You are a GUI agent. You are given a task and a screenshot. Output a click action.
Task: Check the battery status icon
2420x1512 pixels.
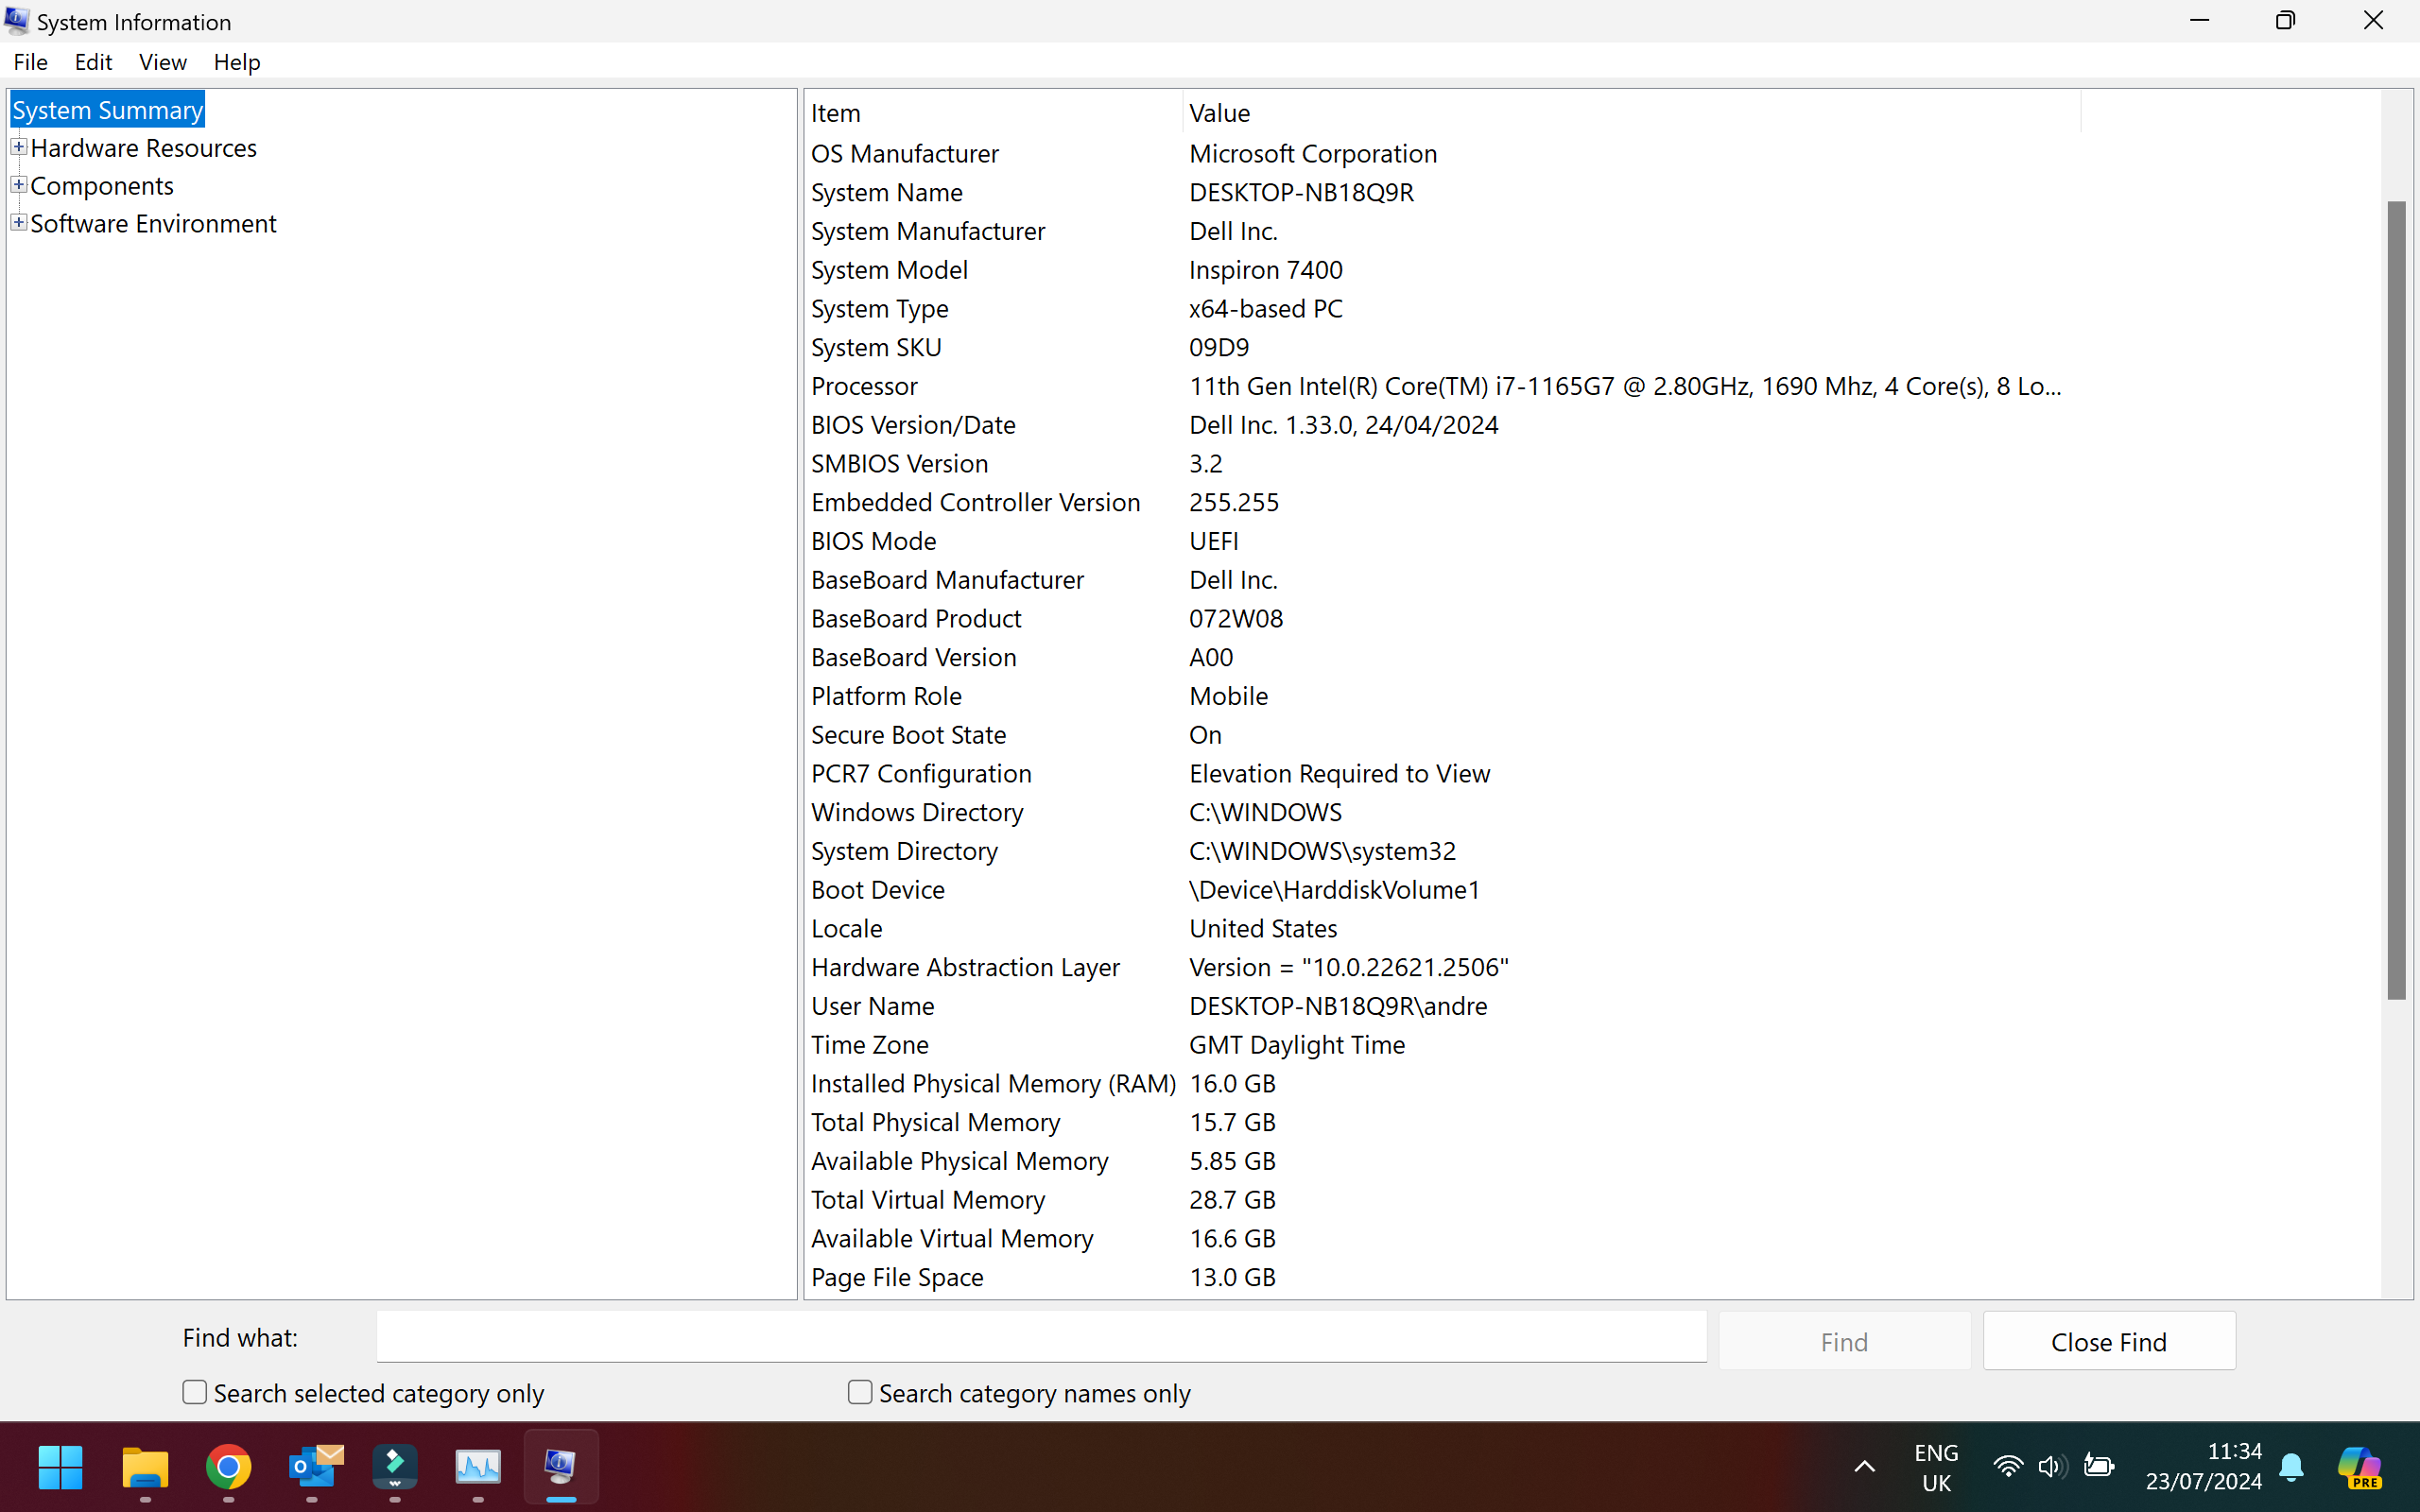pos(2098,1467)
